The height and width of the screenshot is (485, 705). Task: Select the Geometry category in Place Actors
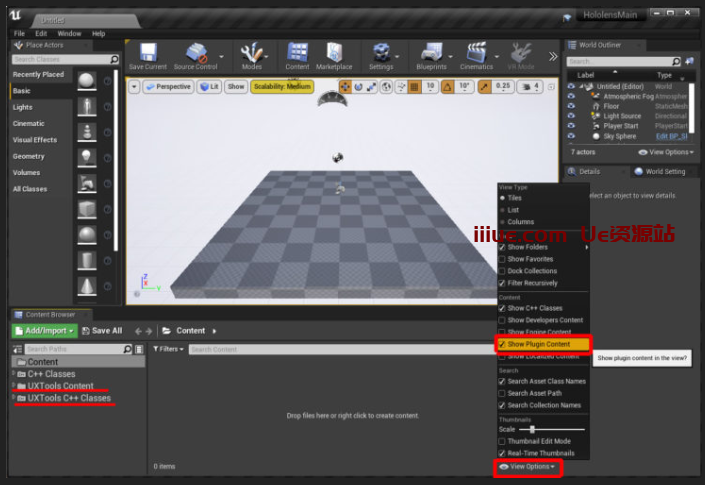click(x=28, y=156)
